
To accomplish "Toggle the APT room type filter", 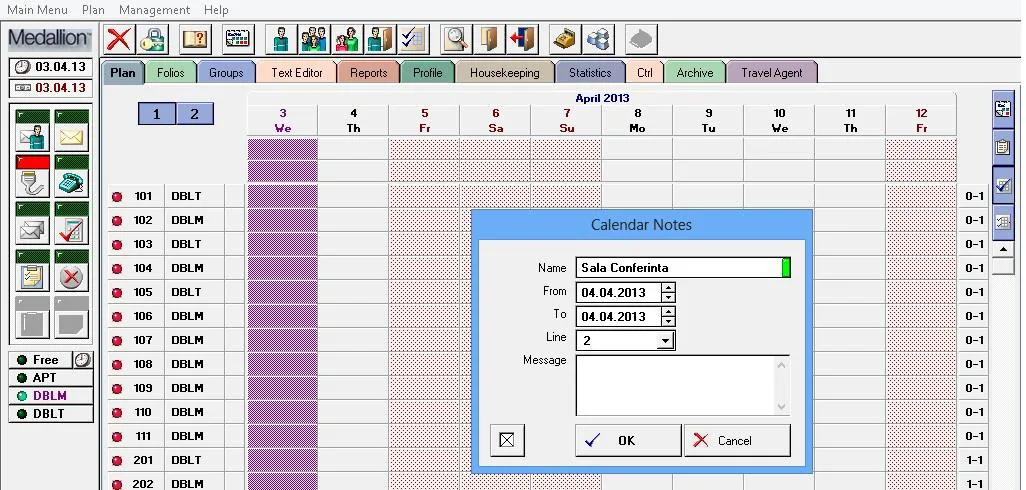I will pos(51,377).
